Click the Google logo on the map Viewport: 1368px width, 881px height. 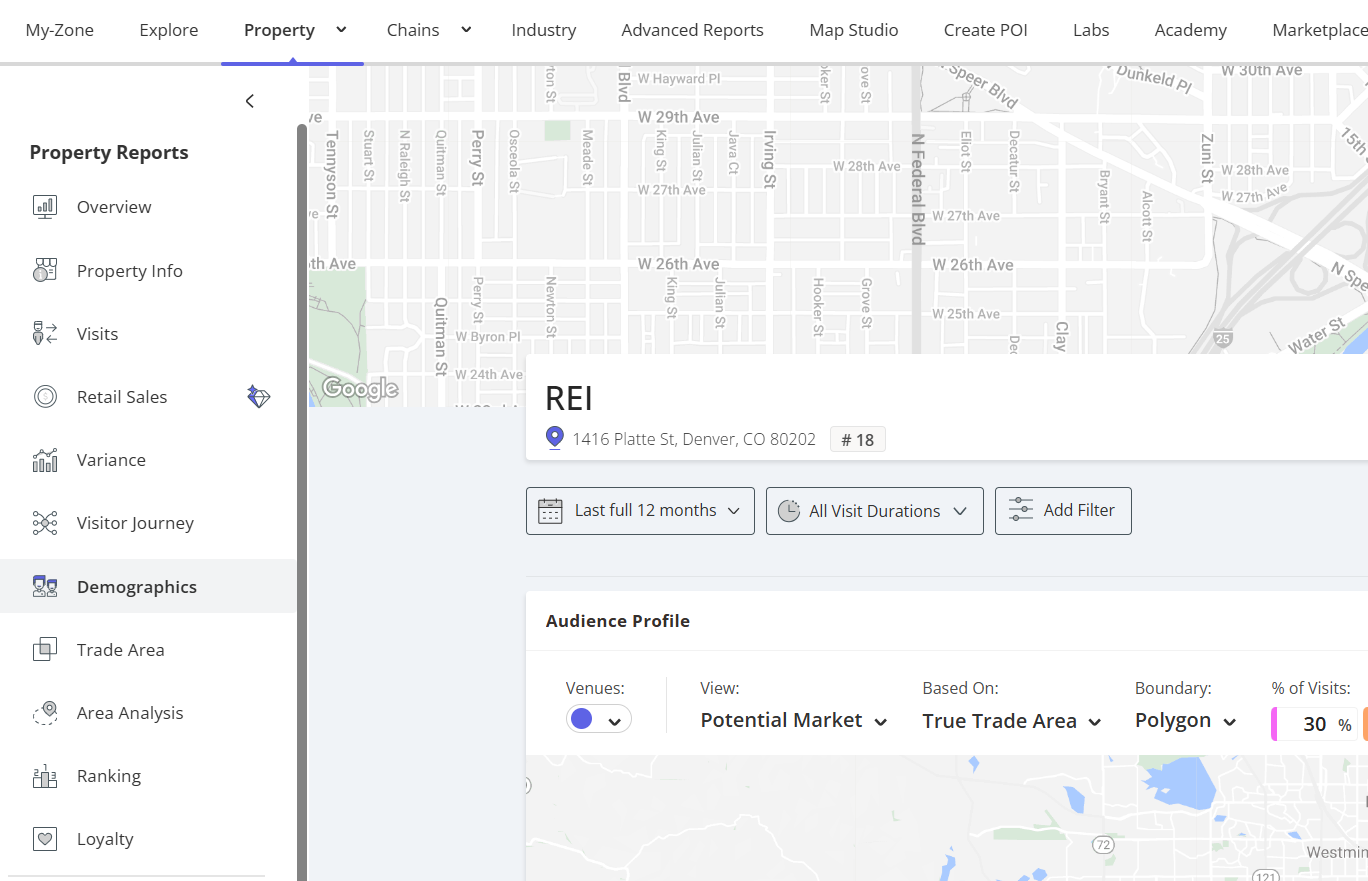360,389
